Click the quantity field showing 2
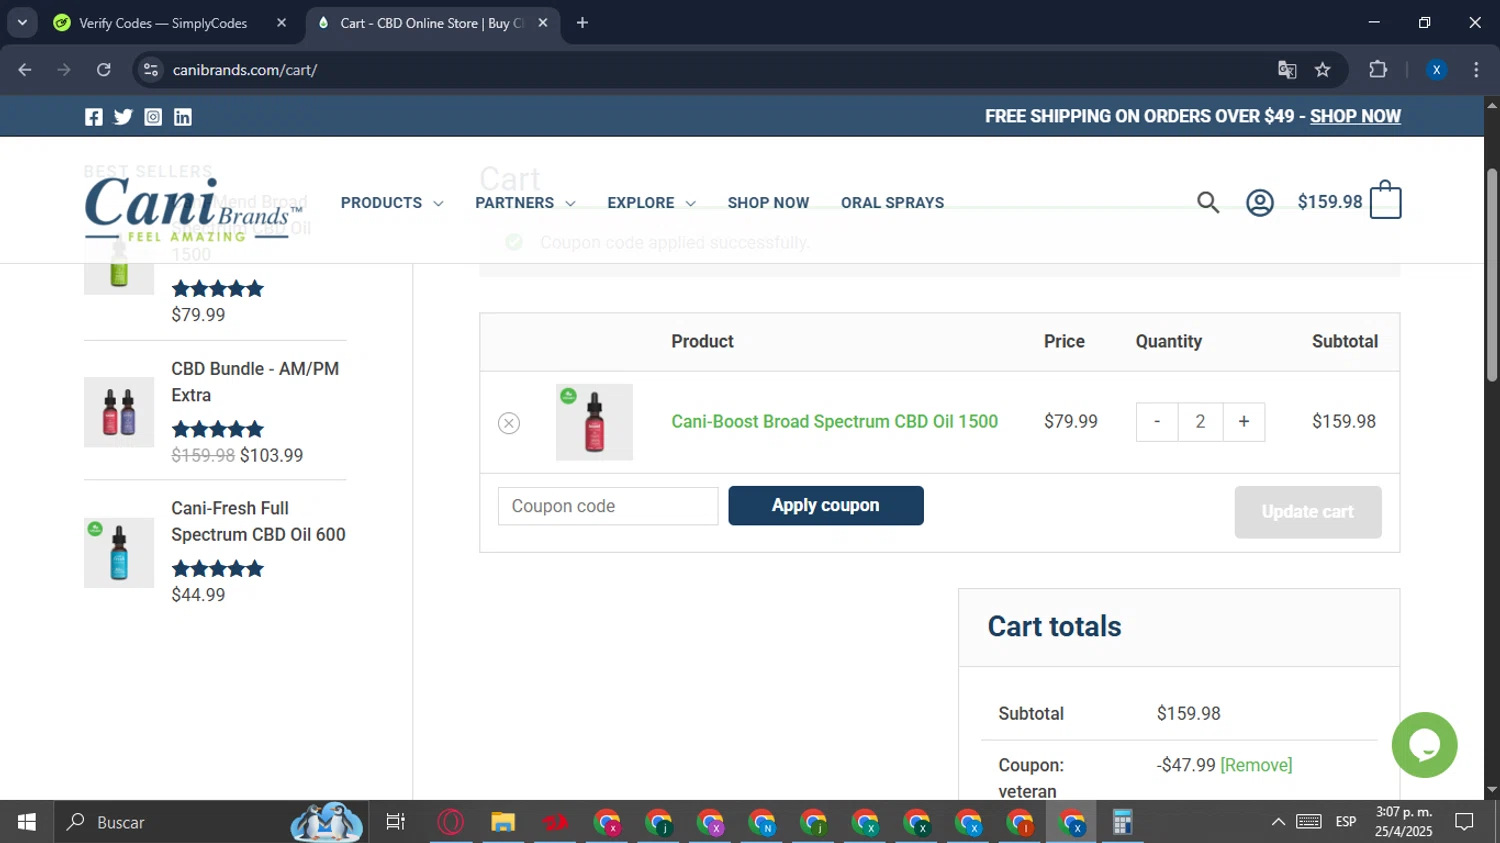The height and width of the screenshot is (843, 1500). pyautogui.click(x=1200, y=422)
